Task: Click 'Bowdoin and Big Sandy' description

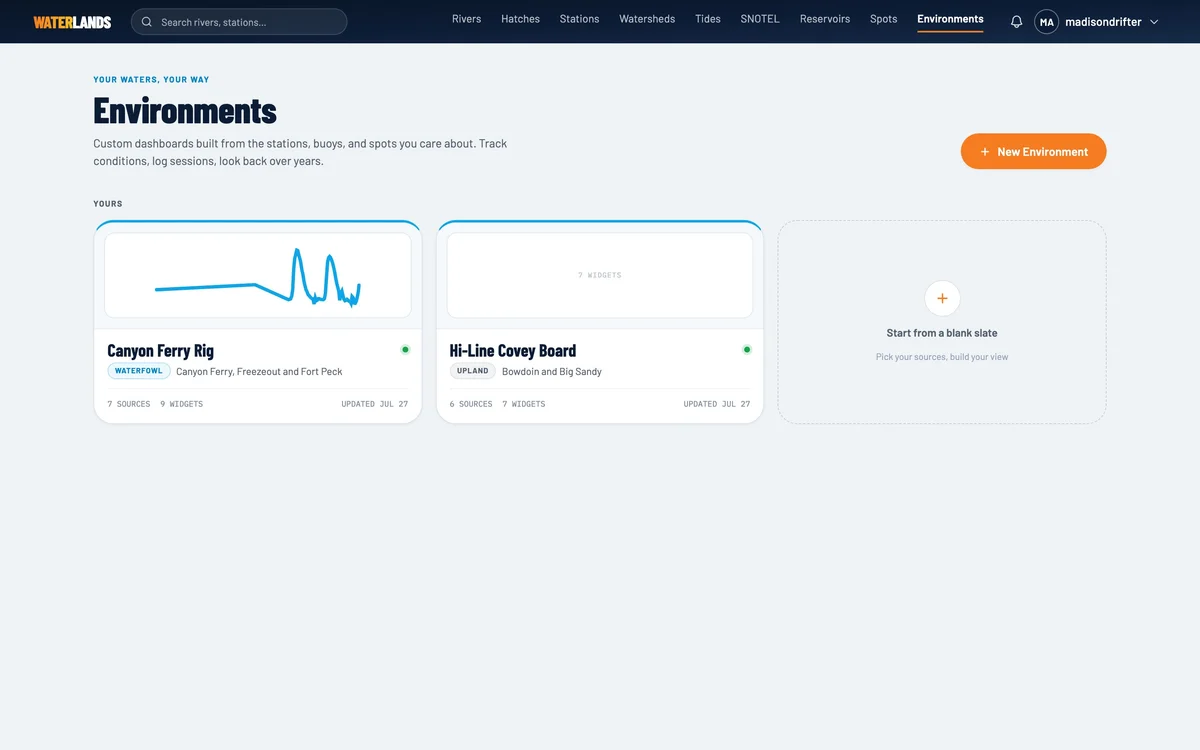Action: click(x=552, y=372)
